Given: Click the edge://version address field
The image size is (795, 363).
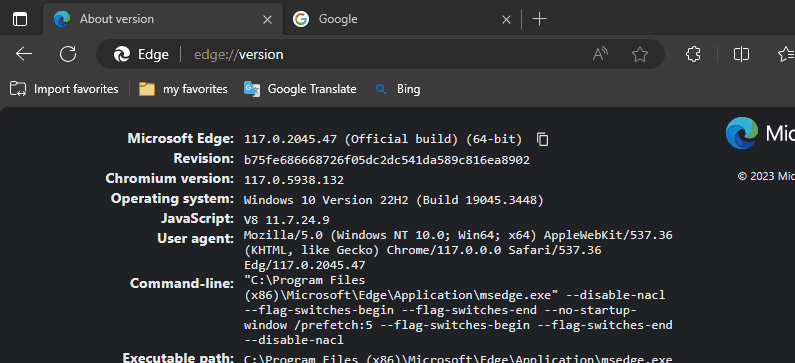Looking at the screenshot, I should tap(380, 54).
